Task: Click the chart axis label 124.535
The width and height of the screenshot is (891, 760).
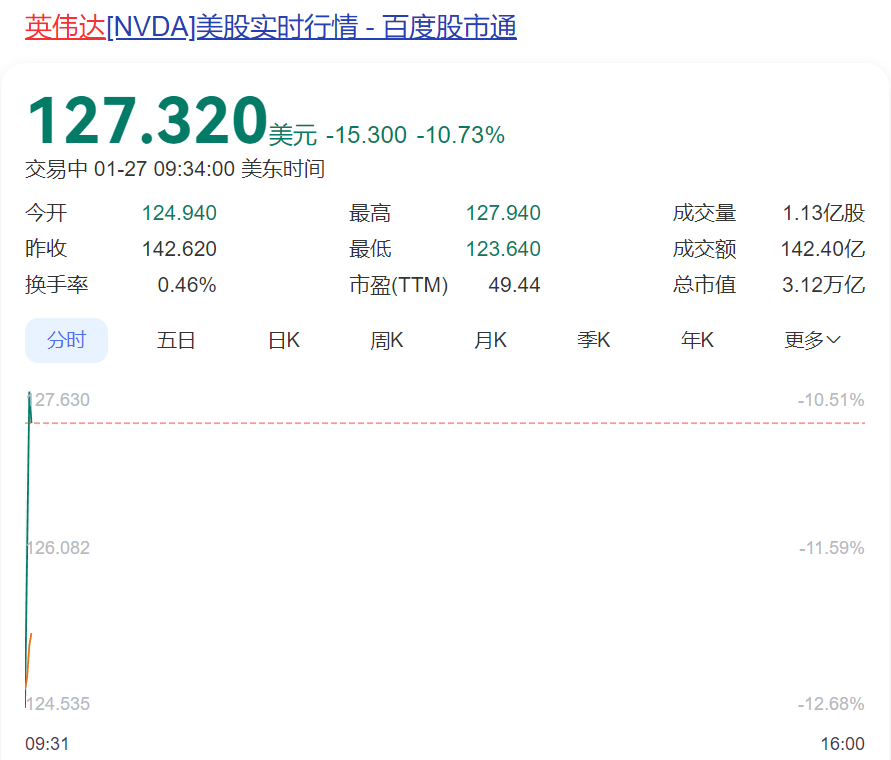Action: click(x=59, y=704)
